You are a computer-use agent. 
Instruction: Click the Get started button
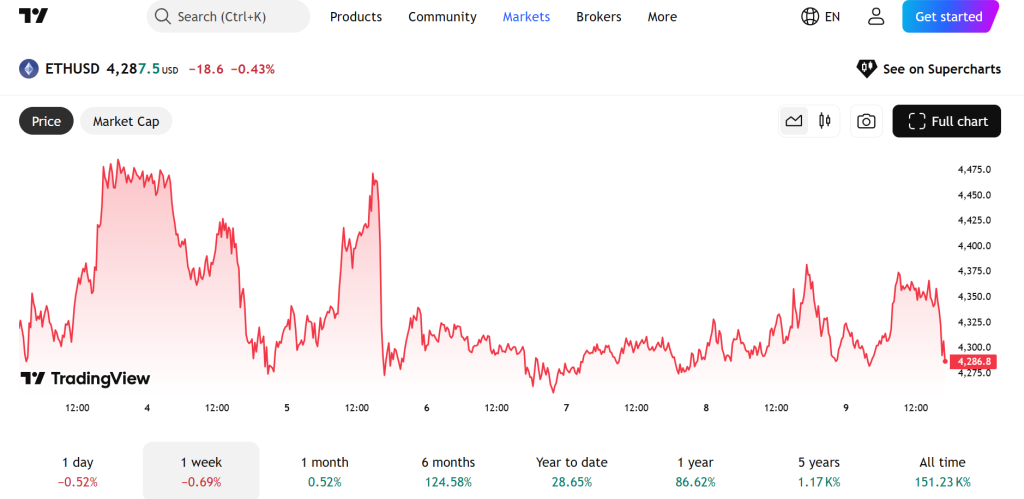pos(949,17)
